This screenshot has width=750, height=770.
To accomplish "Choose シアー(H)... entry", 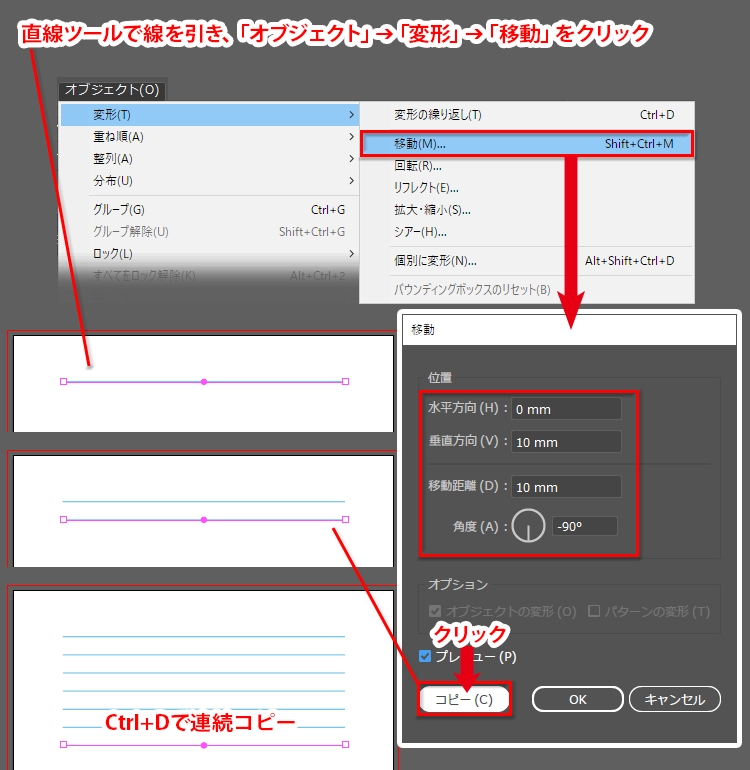I will 527,232.
